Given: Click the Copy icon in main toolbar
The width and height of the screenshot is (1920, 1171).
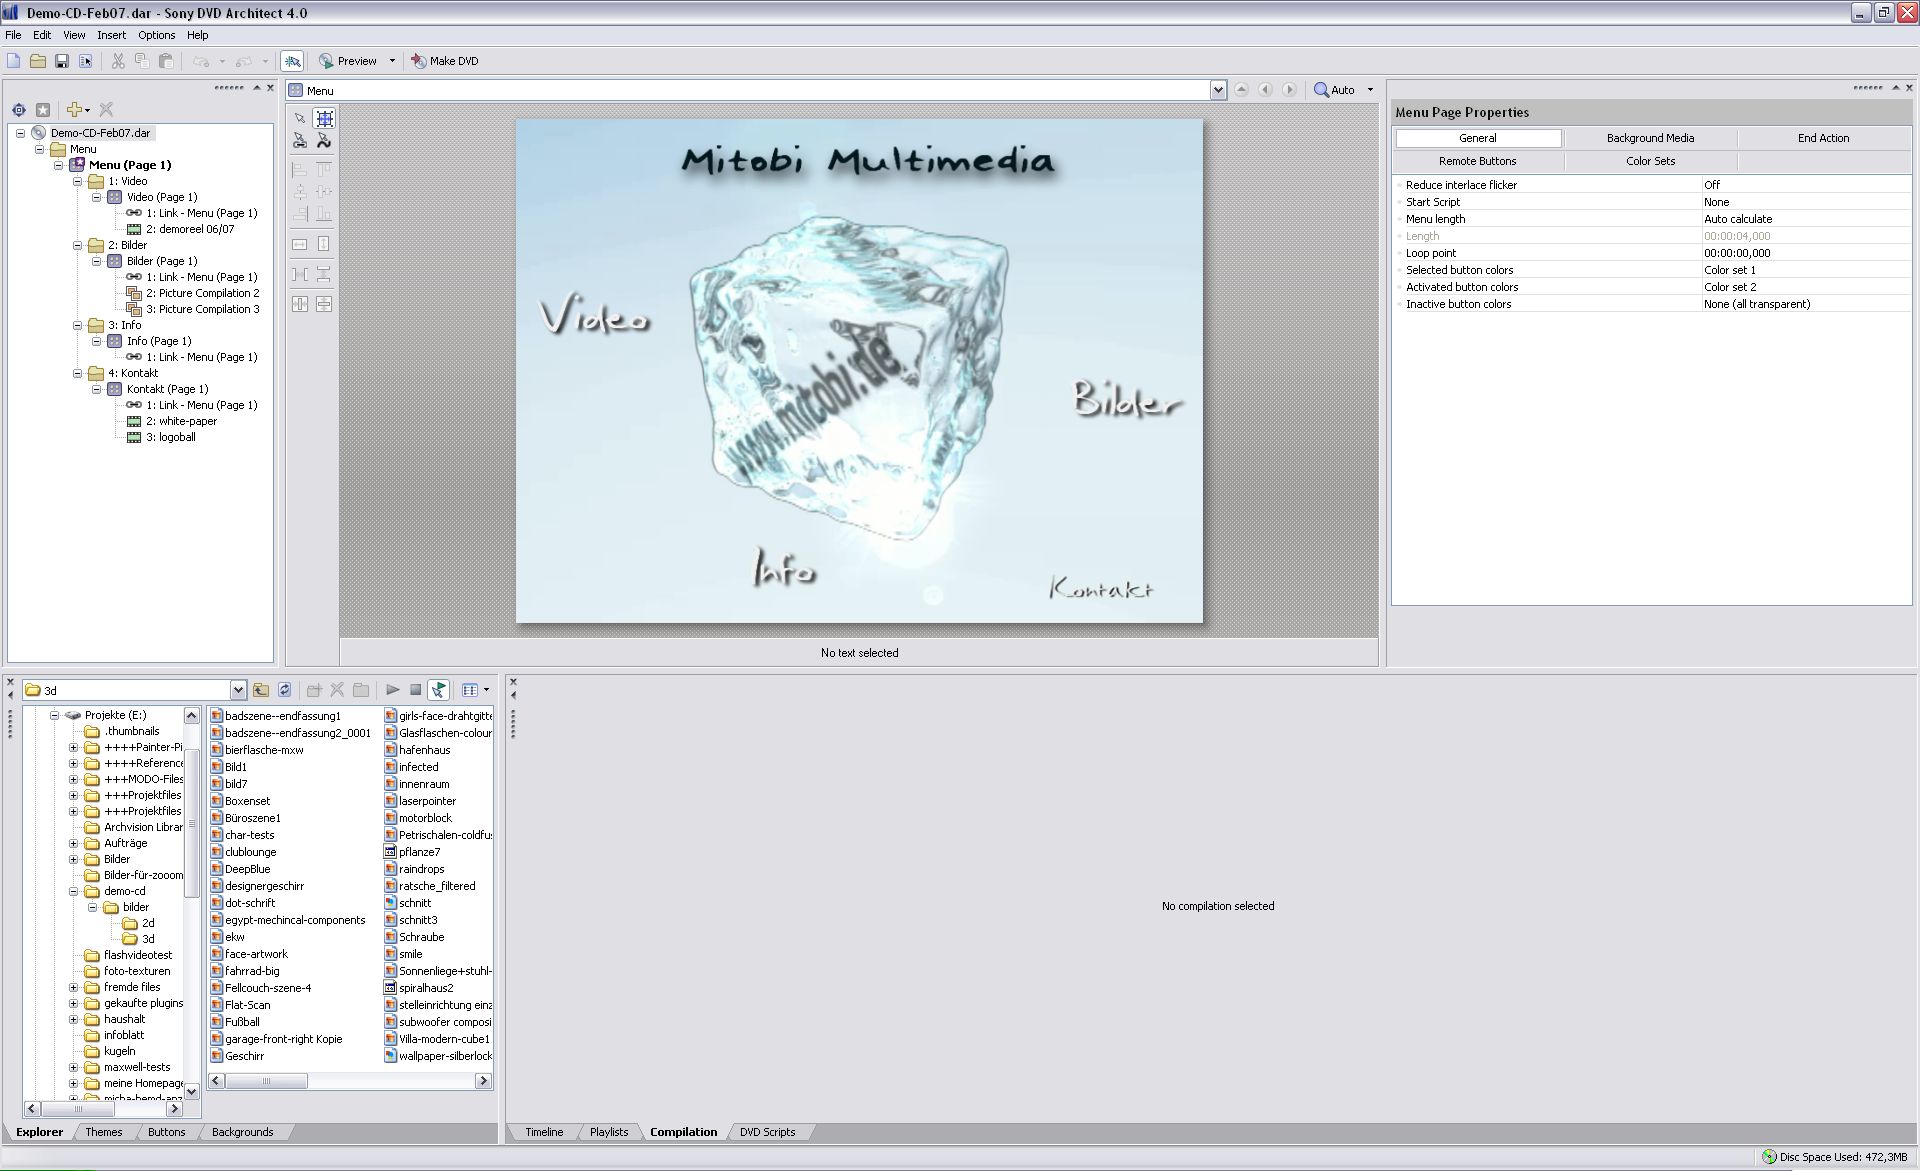Looking at the screenshot, I should [x=142, y=61].
